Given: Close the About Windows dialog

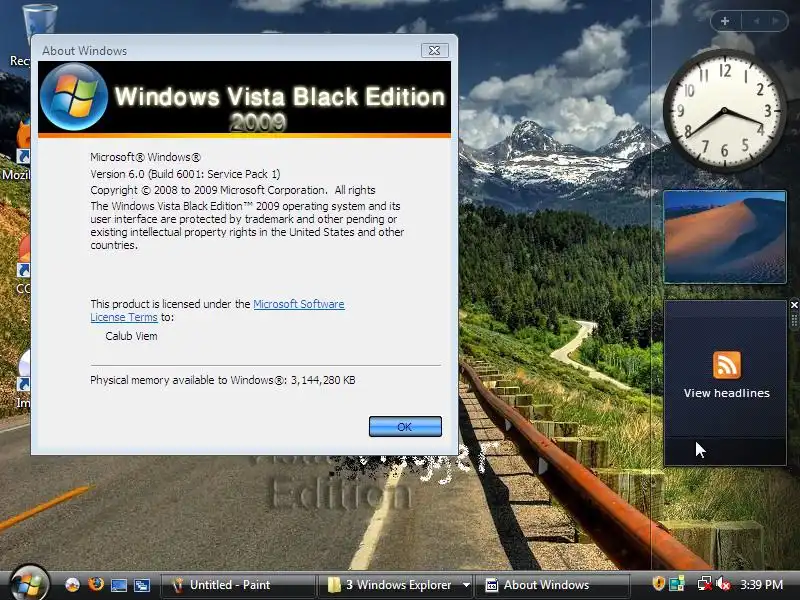Looking at the screenshot, I should pos(435,51).
